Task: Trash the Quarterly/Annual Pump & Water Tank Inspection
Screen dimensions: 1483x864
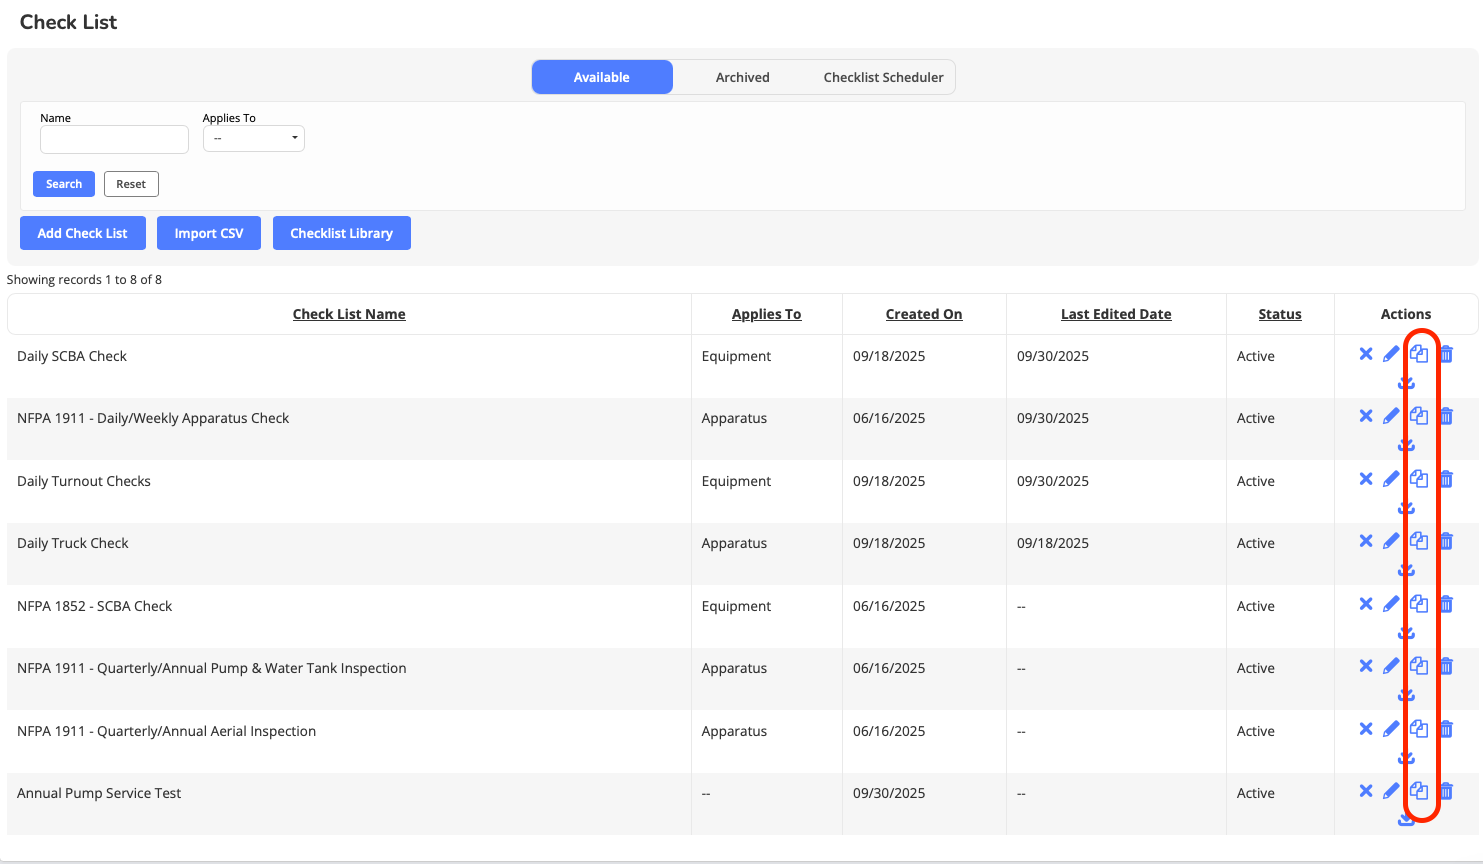Action: [1446, 667]
